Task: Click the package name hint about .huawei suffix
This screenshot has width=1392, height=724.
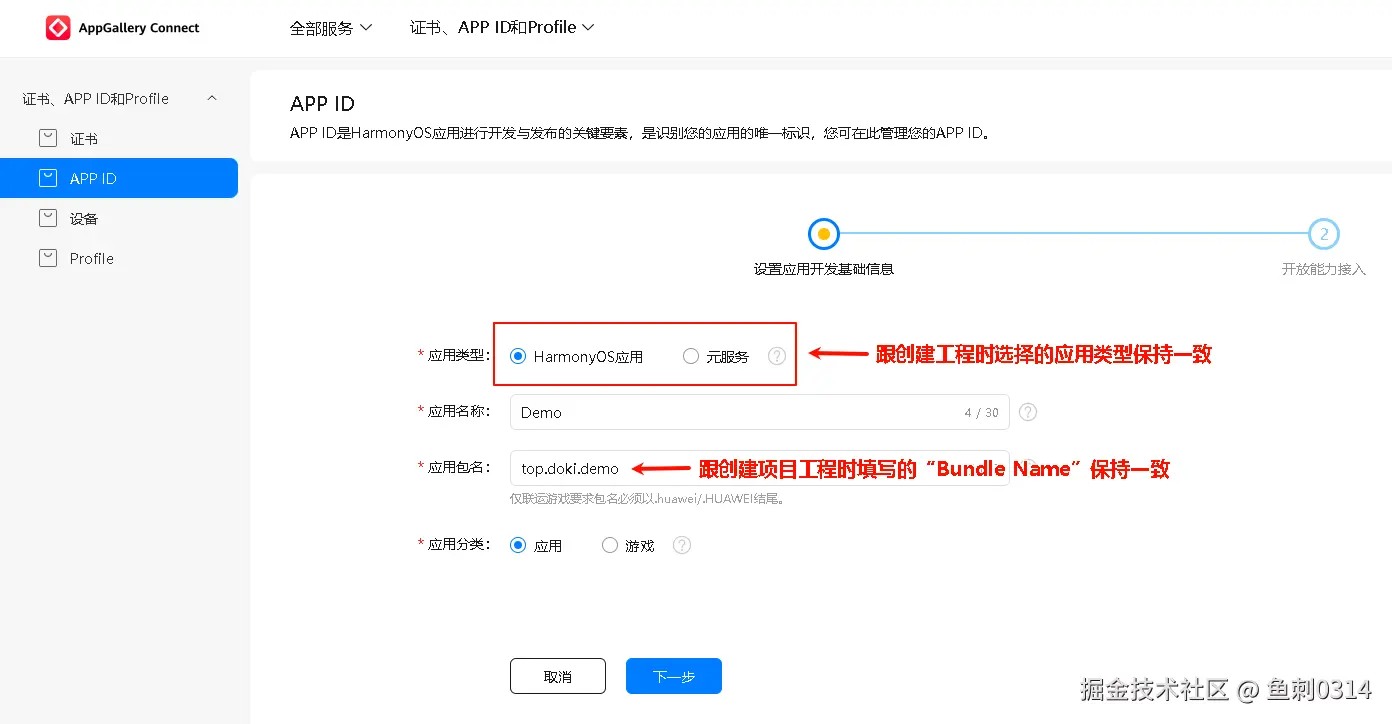Action: click(x=648, y=498)
